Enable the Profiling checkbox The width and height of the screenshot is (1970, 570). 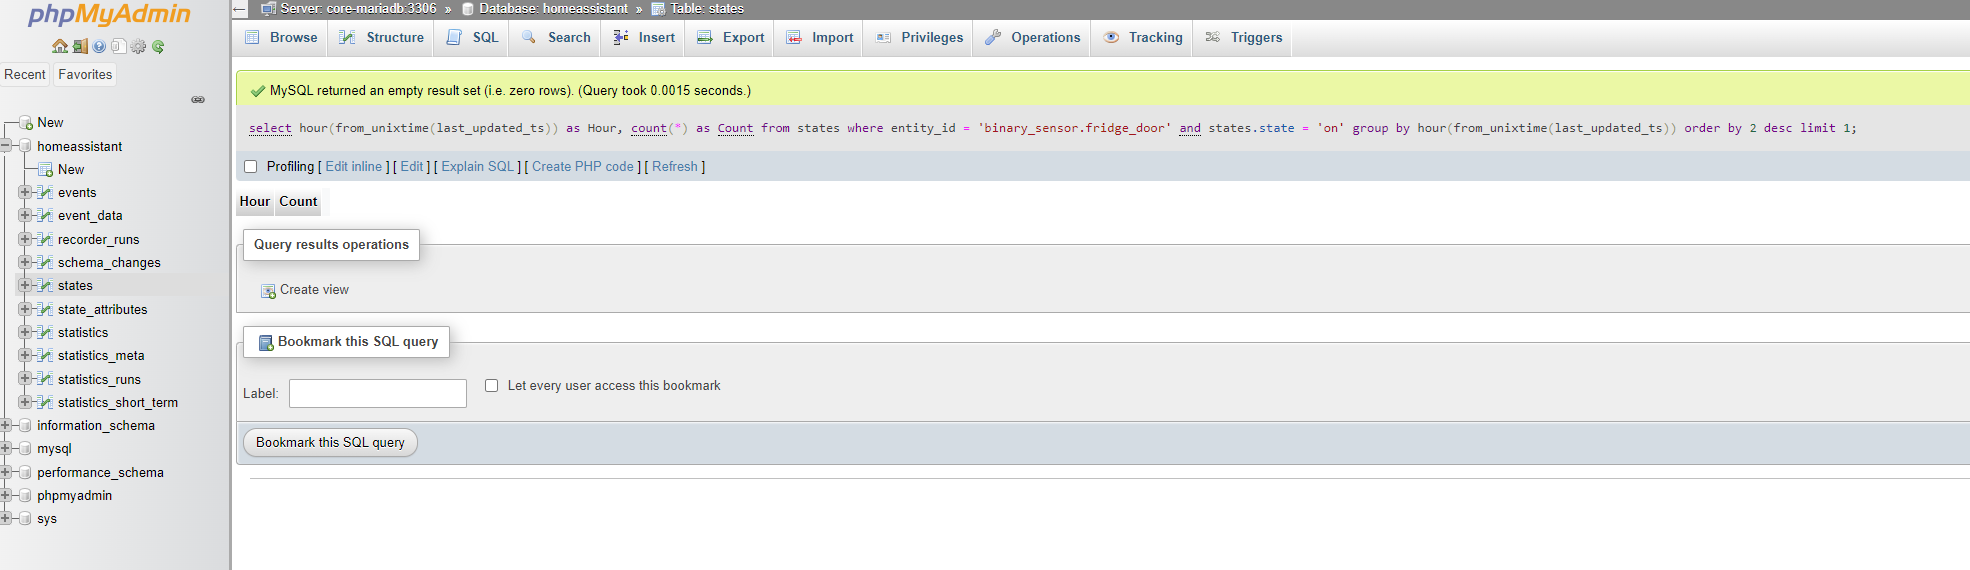(251, 167)
